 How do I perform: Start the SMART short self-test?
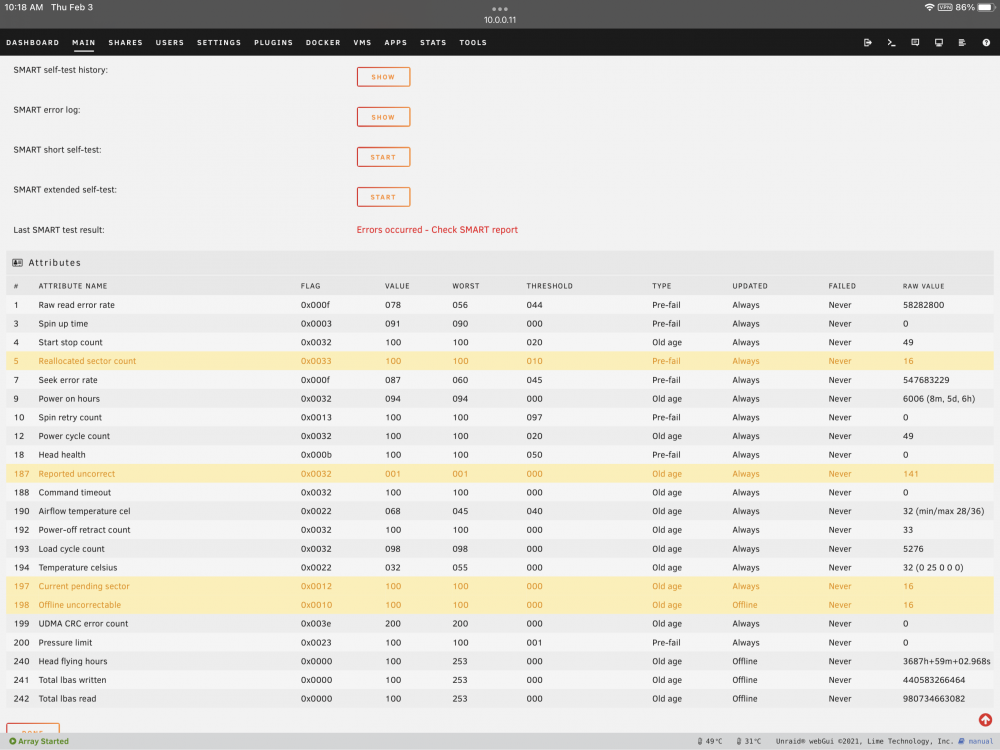[383, 157]
